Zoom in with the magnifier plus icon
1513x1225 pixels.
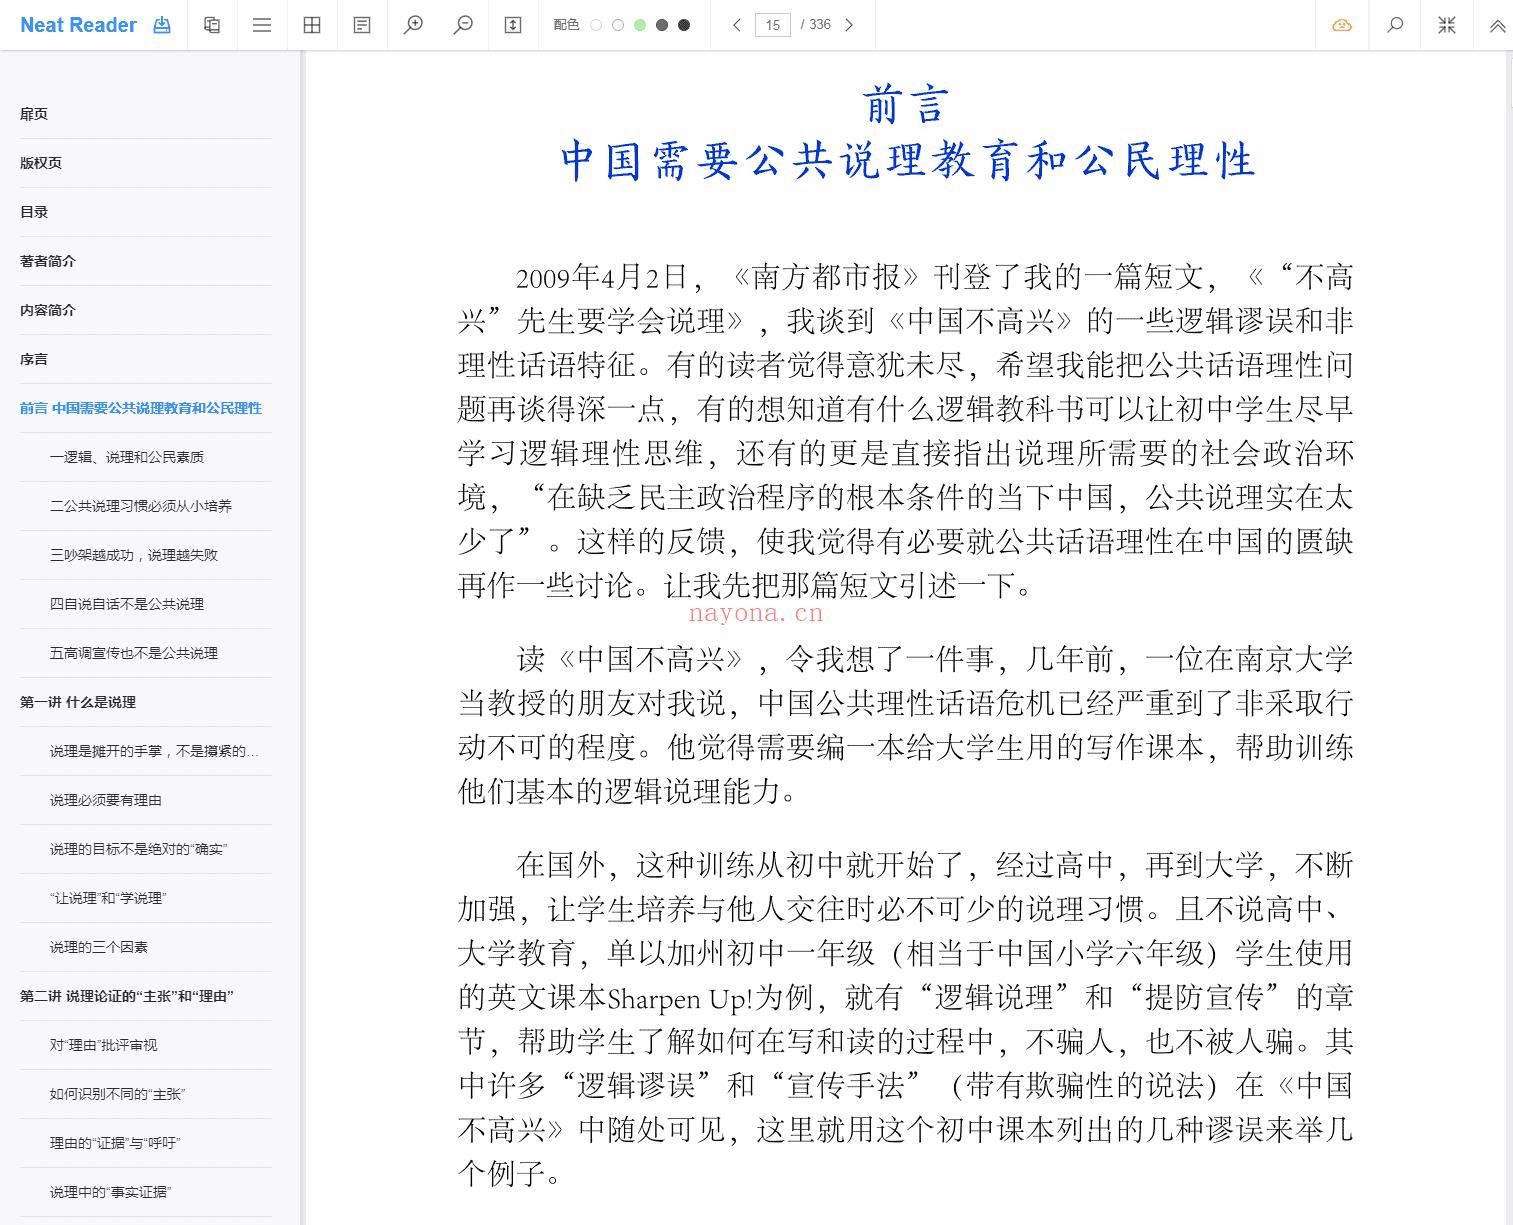(413, 25)
